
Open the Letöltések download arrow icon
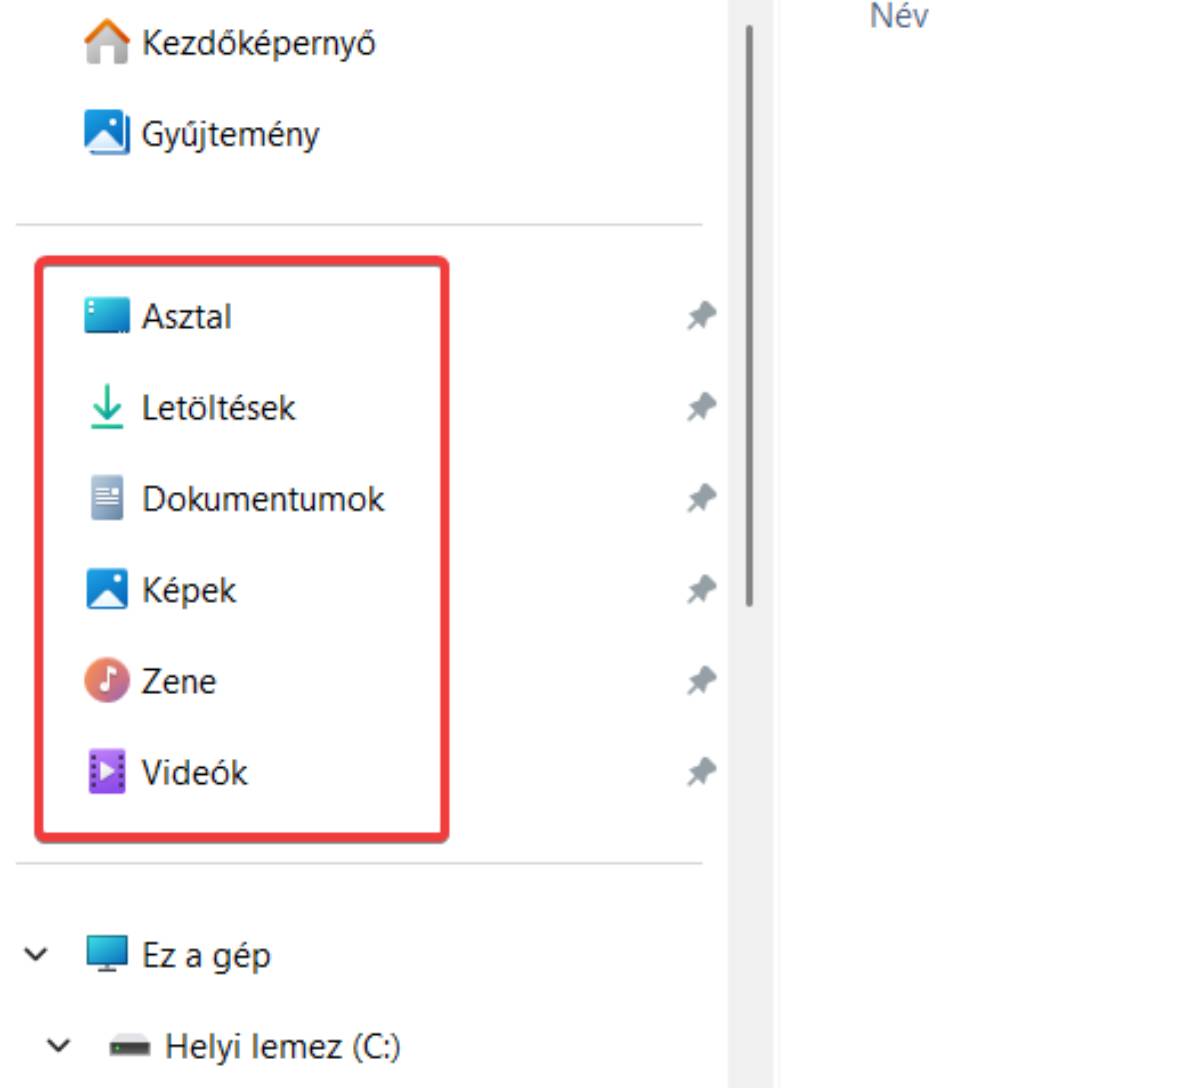106,408
